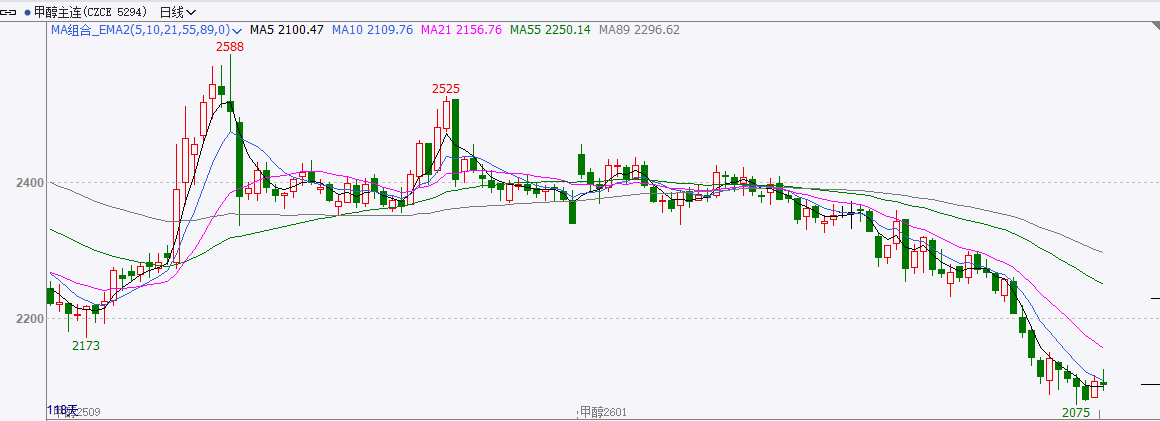Click the blue dot before 甲醇主连
1160x421 pixels.
(26, 12)
